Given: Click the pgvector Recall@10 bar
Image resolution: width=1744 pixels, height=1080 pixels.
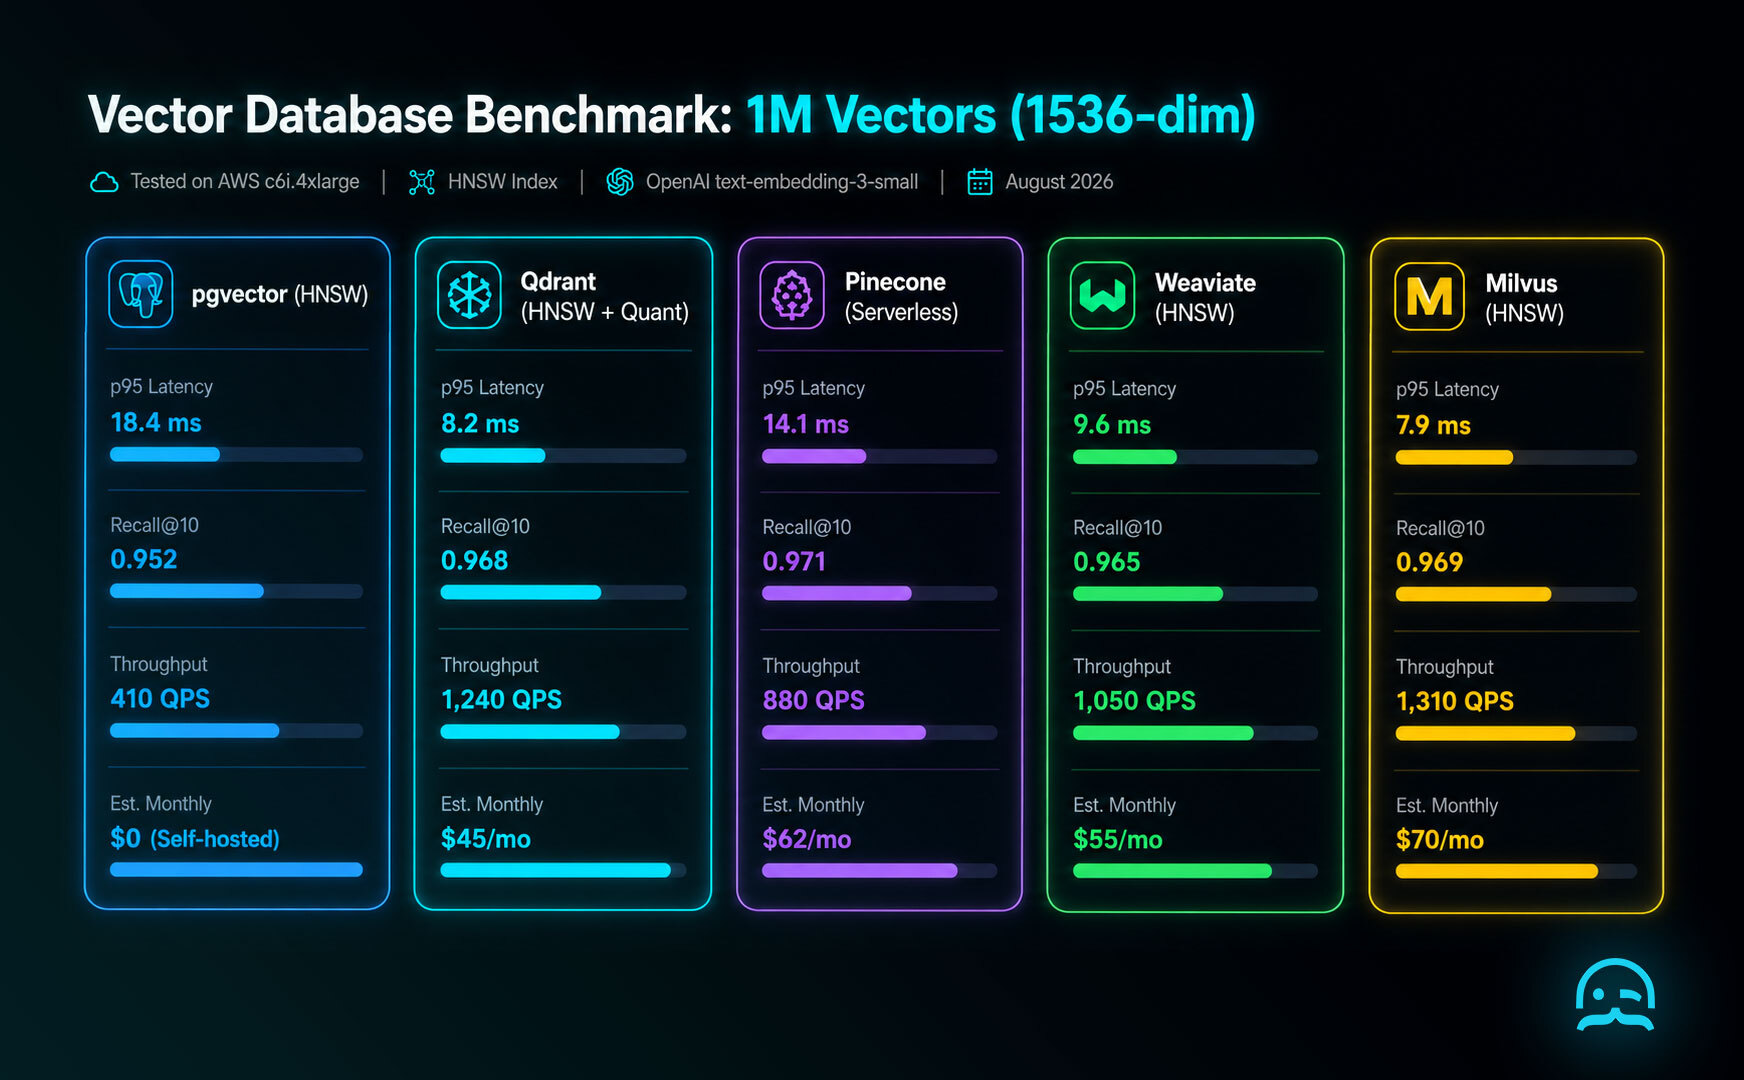Looking at the screenshot, I should pos(236,591).
